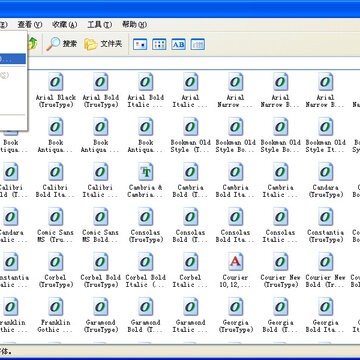Select the Courier New (TrueType) font

[280, 270]
